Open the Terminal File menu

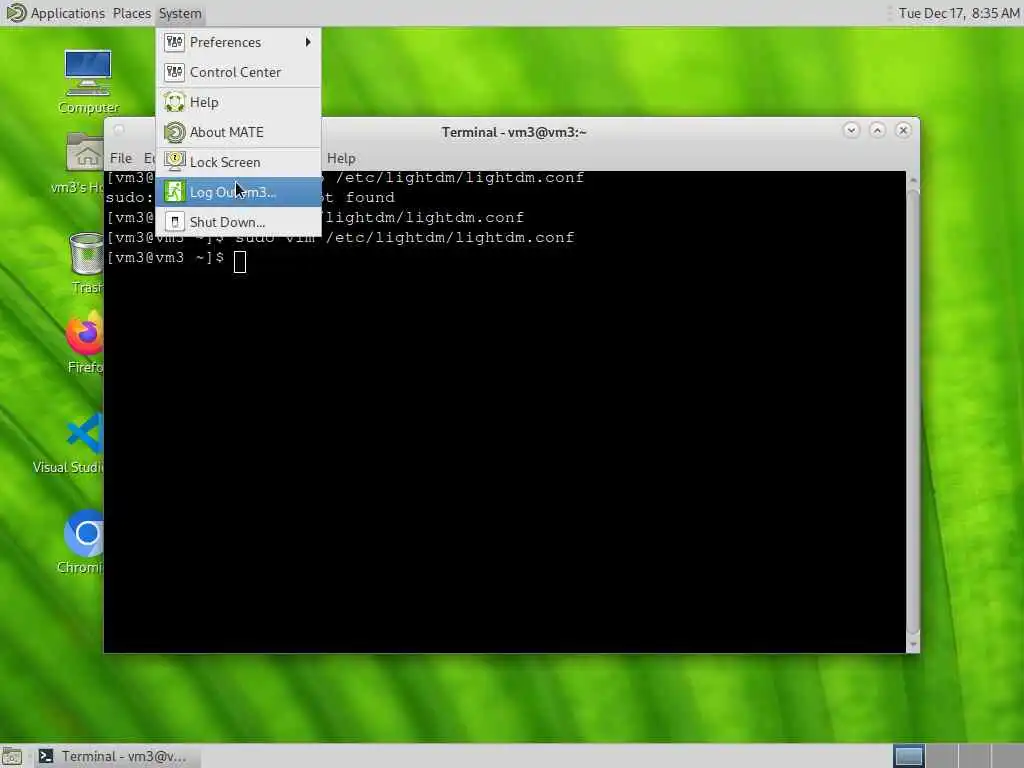[x=121, y=158]
